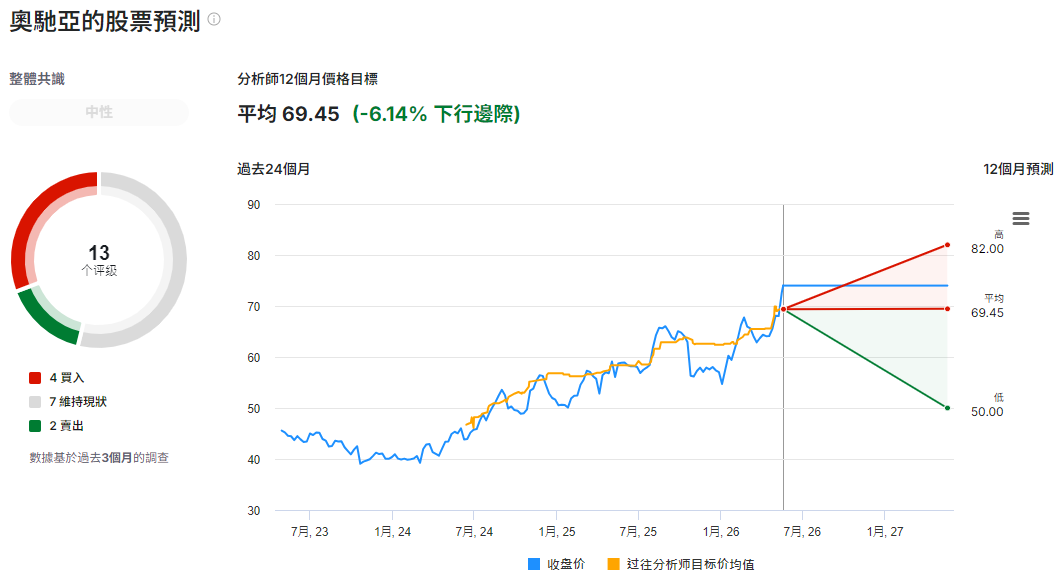The image size is (1059, 575).
Task: Click the 30 y-axis label
Action: [253, 511]
